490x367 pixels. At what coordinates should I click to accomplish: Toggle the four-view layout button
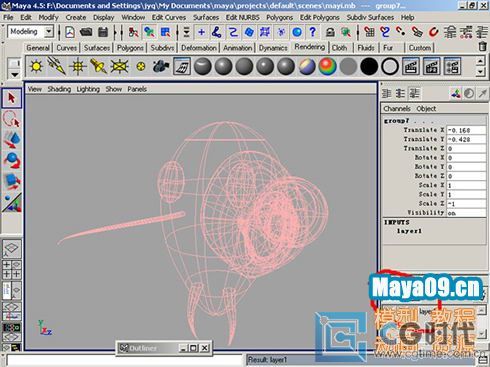12,269
